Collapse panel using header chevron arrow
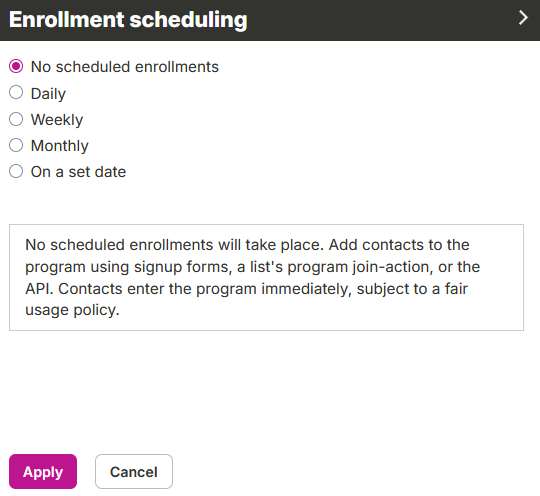Viewport: 540px width, 496px height. click(523, 18)
